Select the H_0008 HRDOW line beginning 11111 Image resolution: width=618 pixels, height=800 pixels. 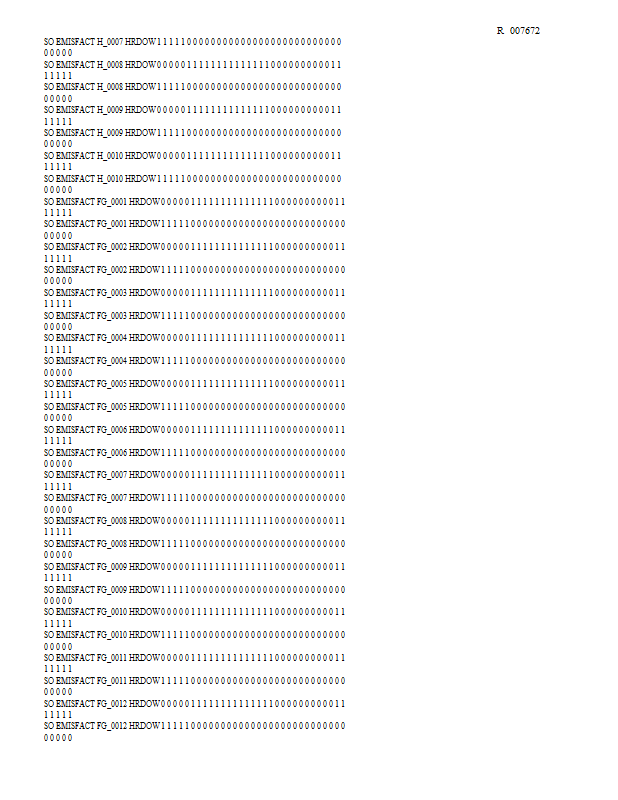(193, 92)
